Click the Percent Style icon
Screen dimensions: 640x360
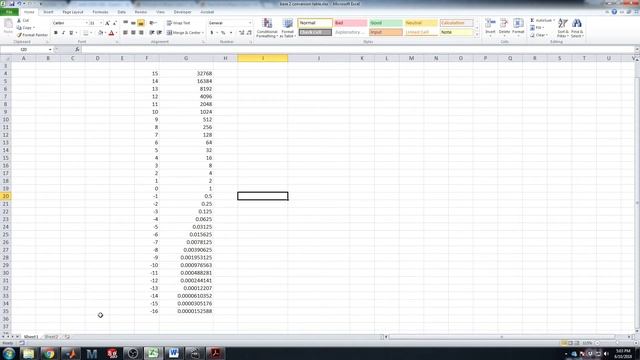(x=223, y=33)
